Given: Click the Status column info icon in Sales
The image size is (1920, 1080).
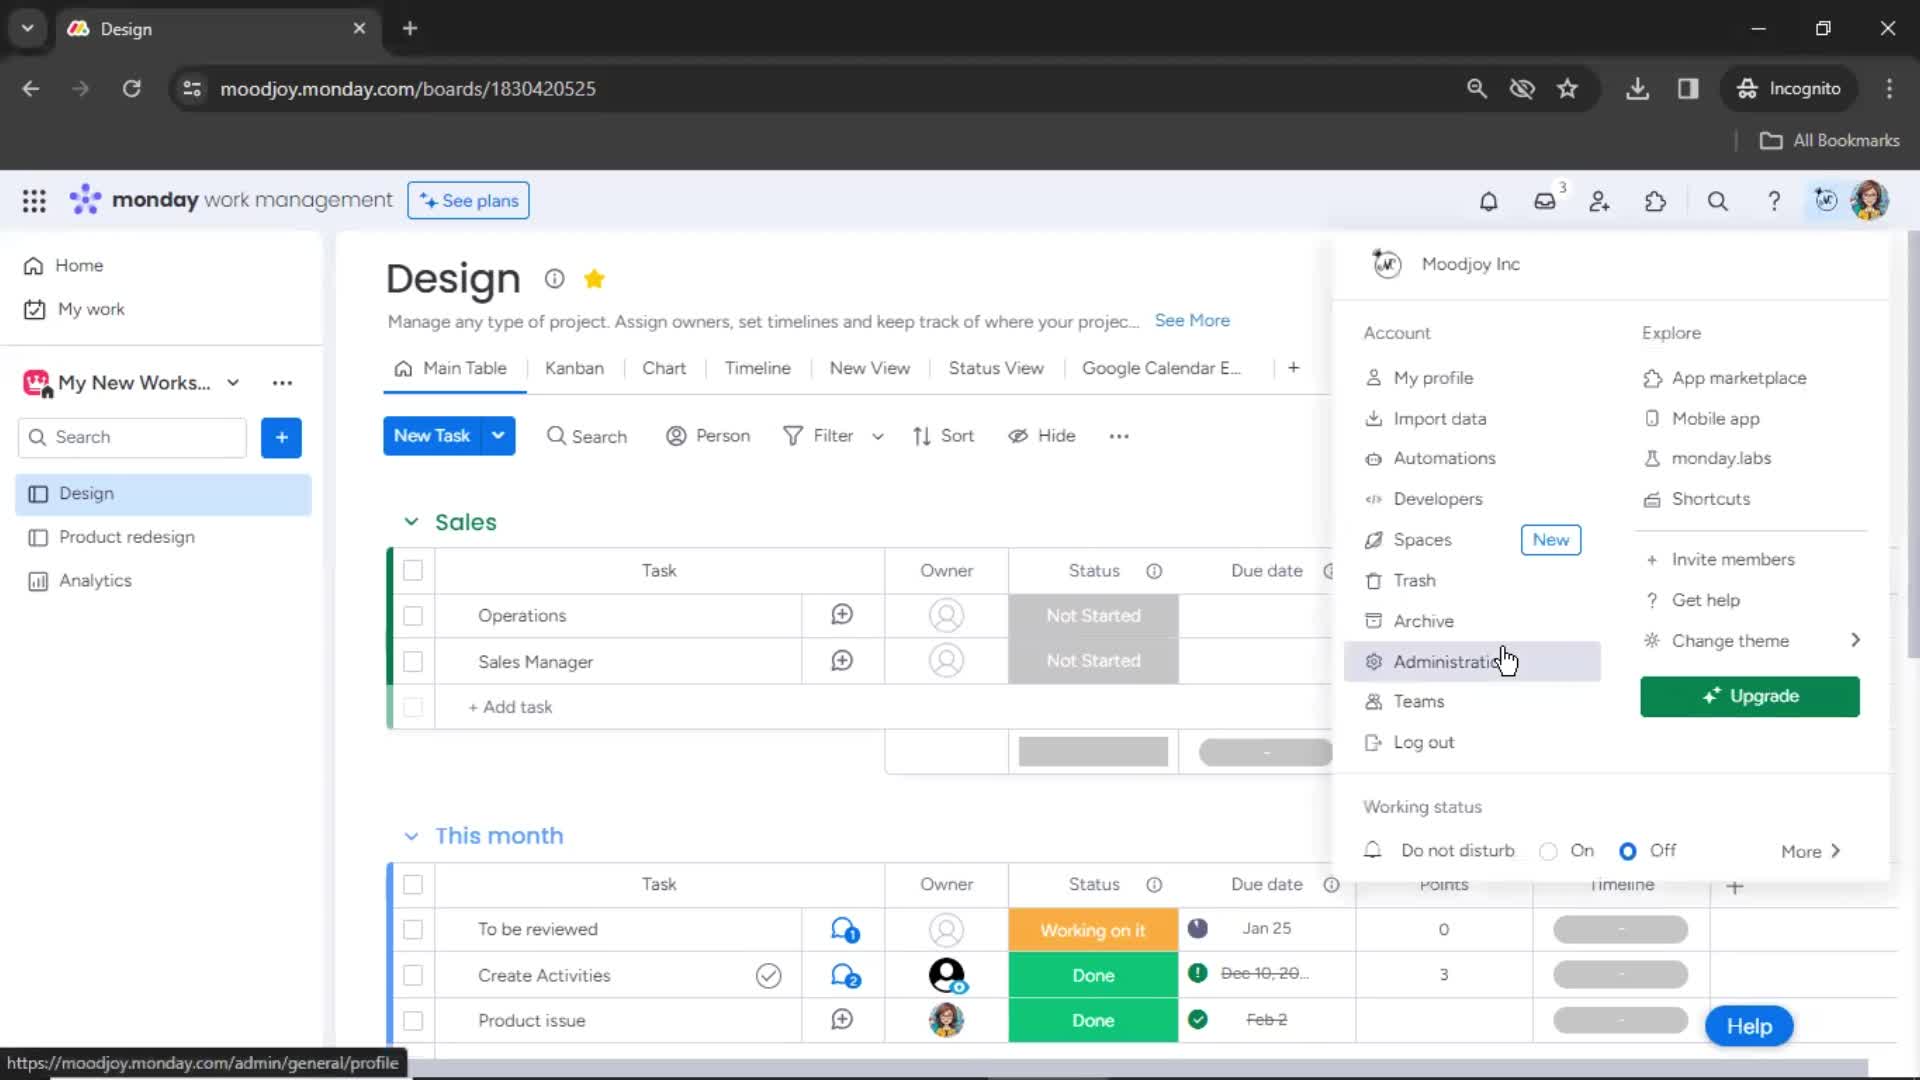Looking at the screenshot, I should tap(1154, 571).
